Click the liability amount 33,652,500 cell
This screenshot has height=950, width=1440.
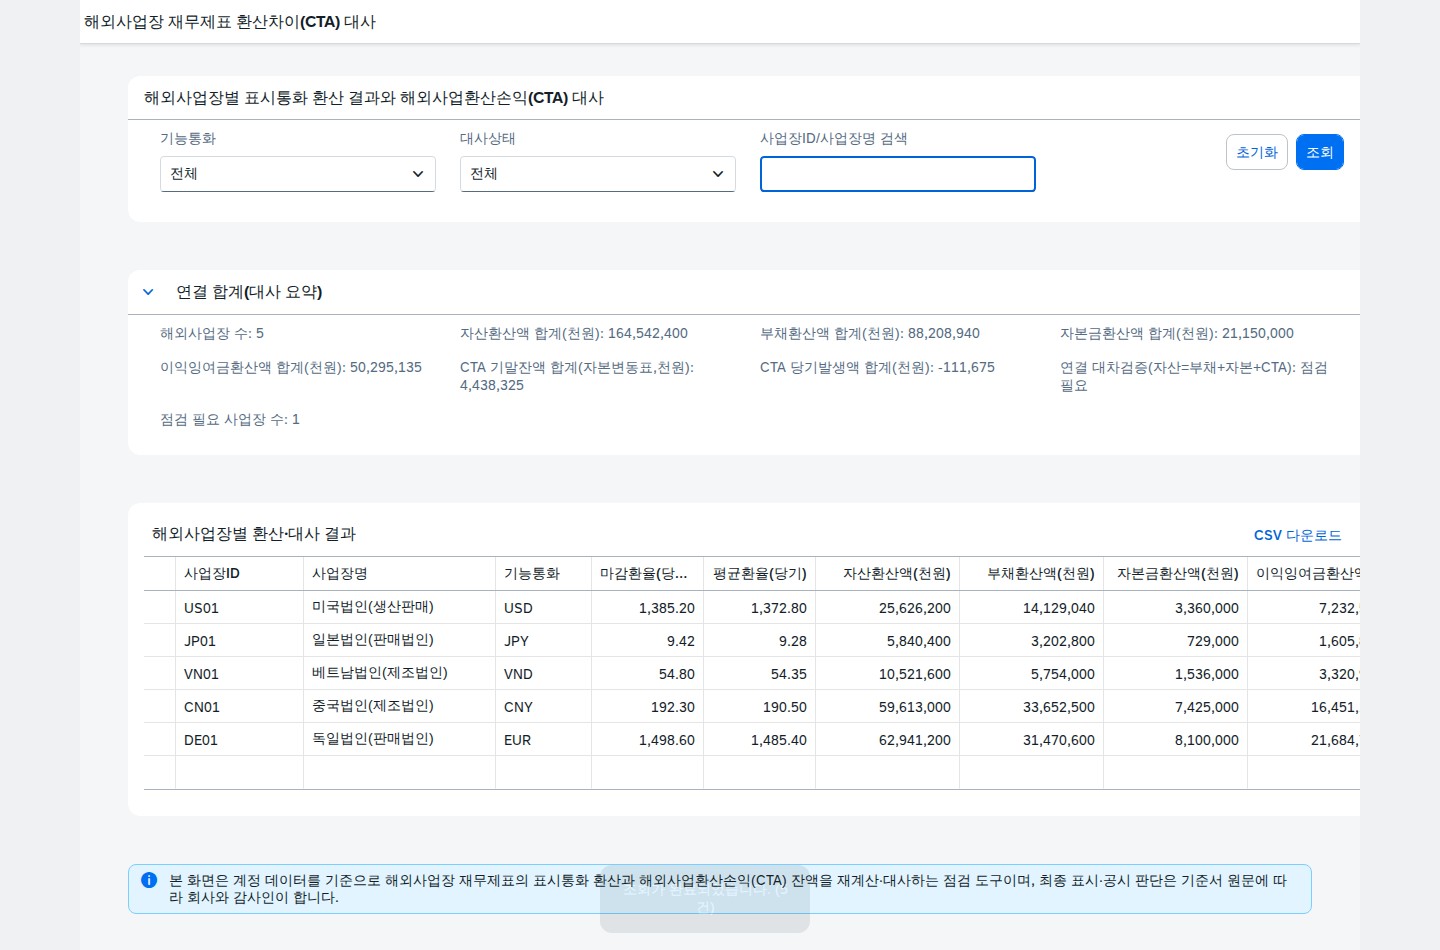click(x=1032, y=707)
